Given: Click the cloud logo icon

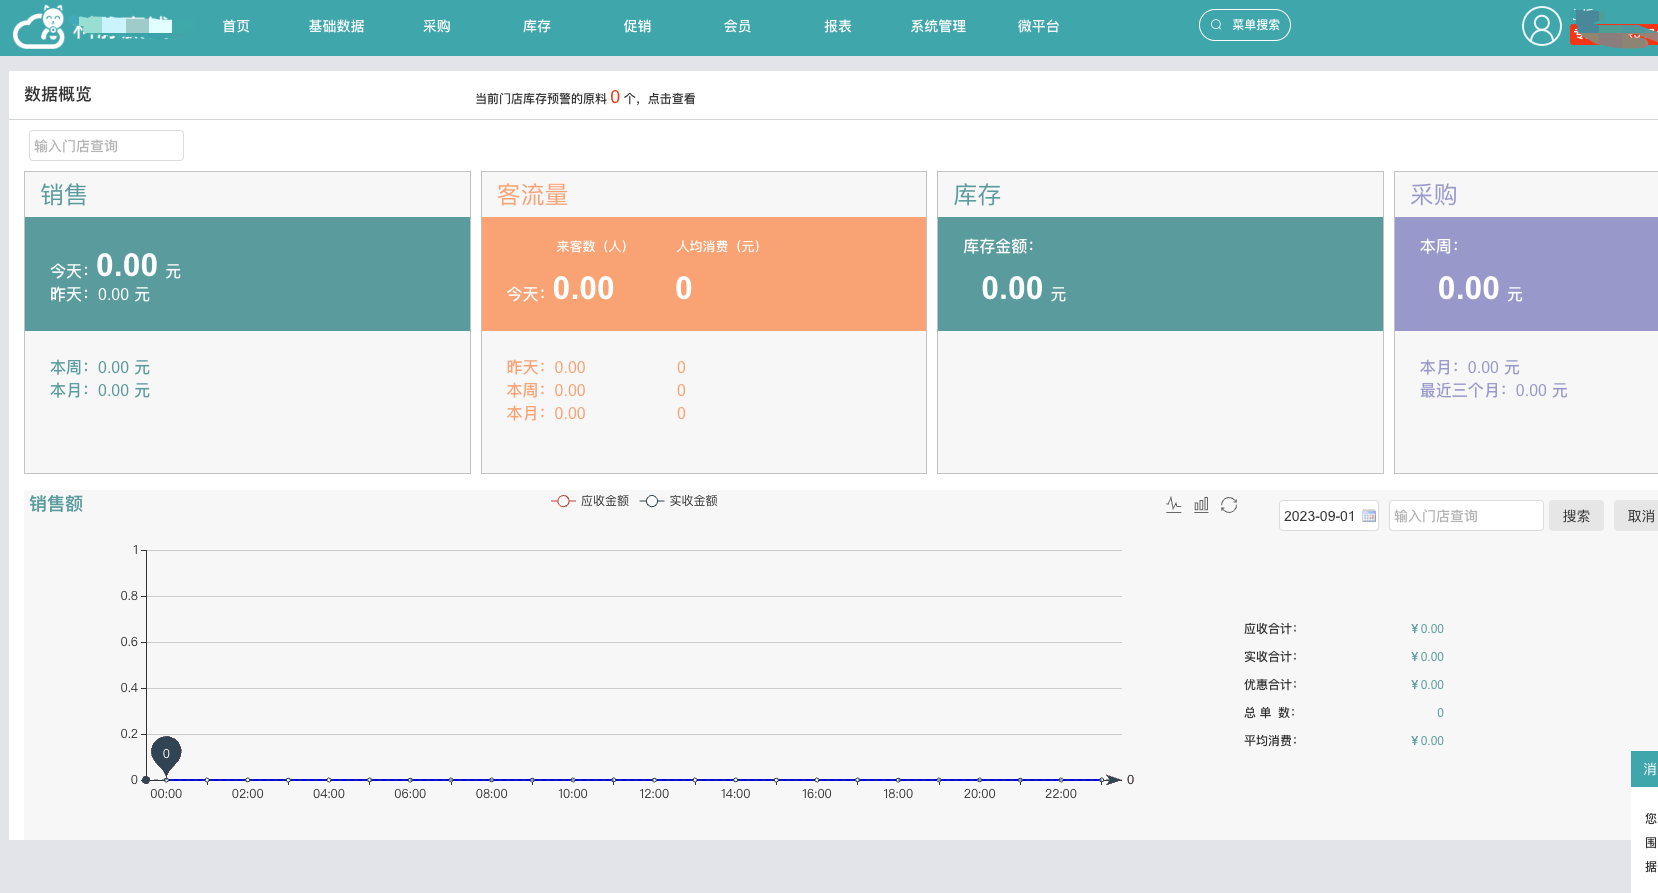Looking at the screenshot, I should 40,27.
